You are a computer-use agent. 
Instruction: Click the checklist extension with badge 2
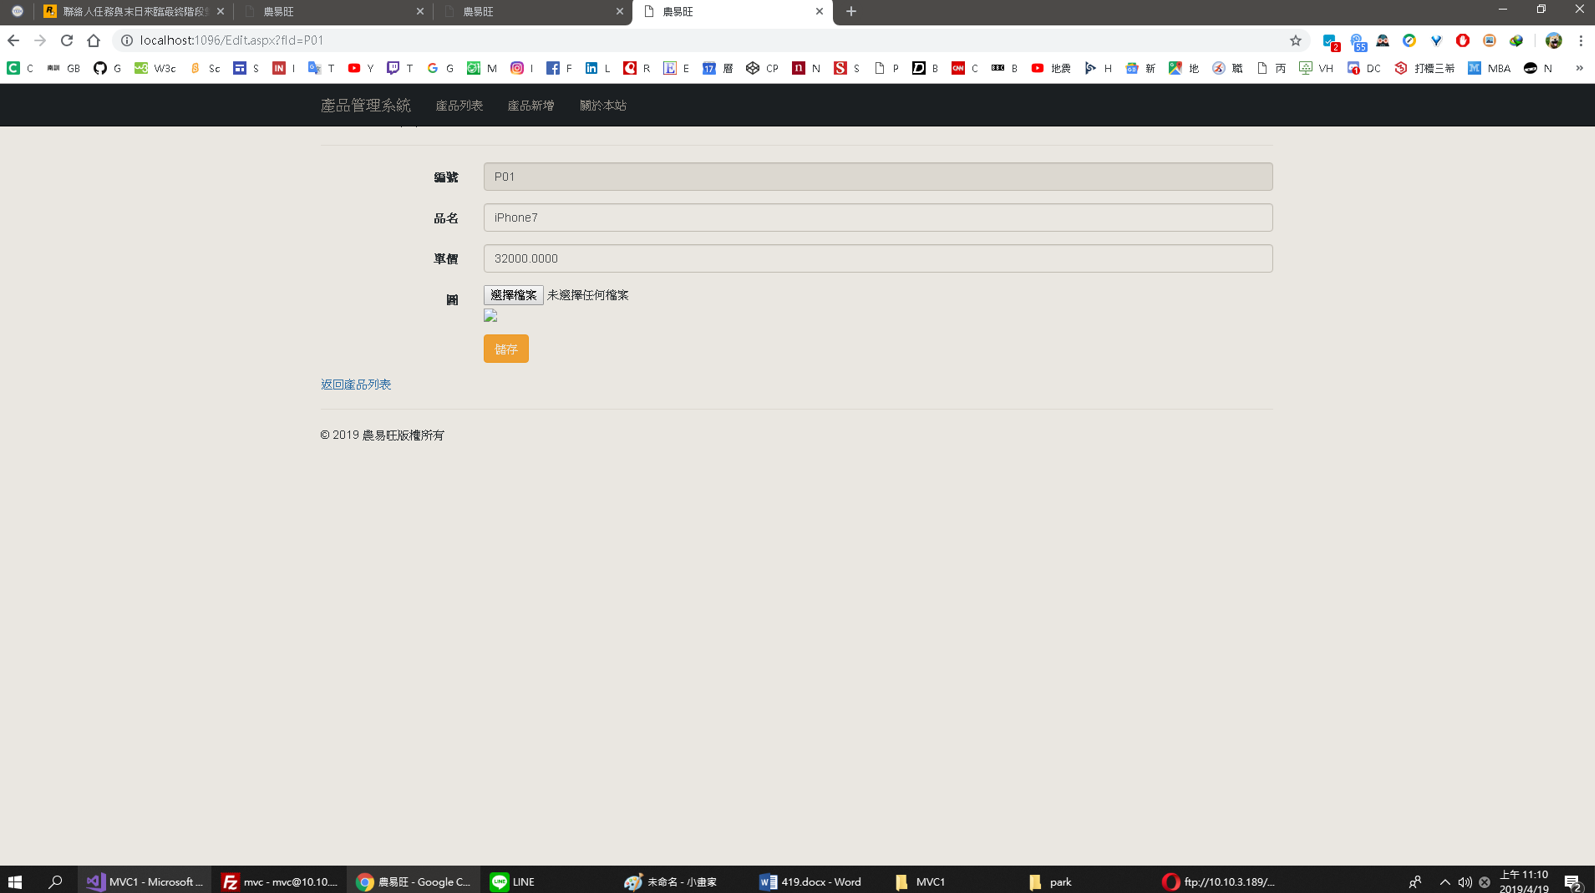coord(1330,42)
